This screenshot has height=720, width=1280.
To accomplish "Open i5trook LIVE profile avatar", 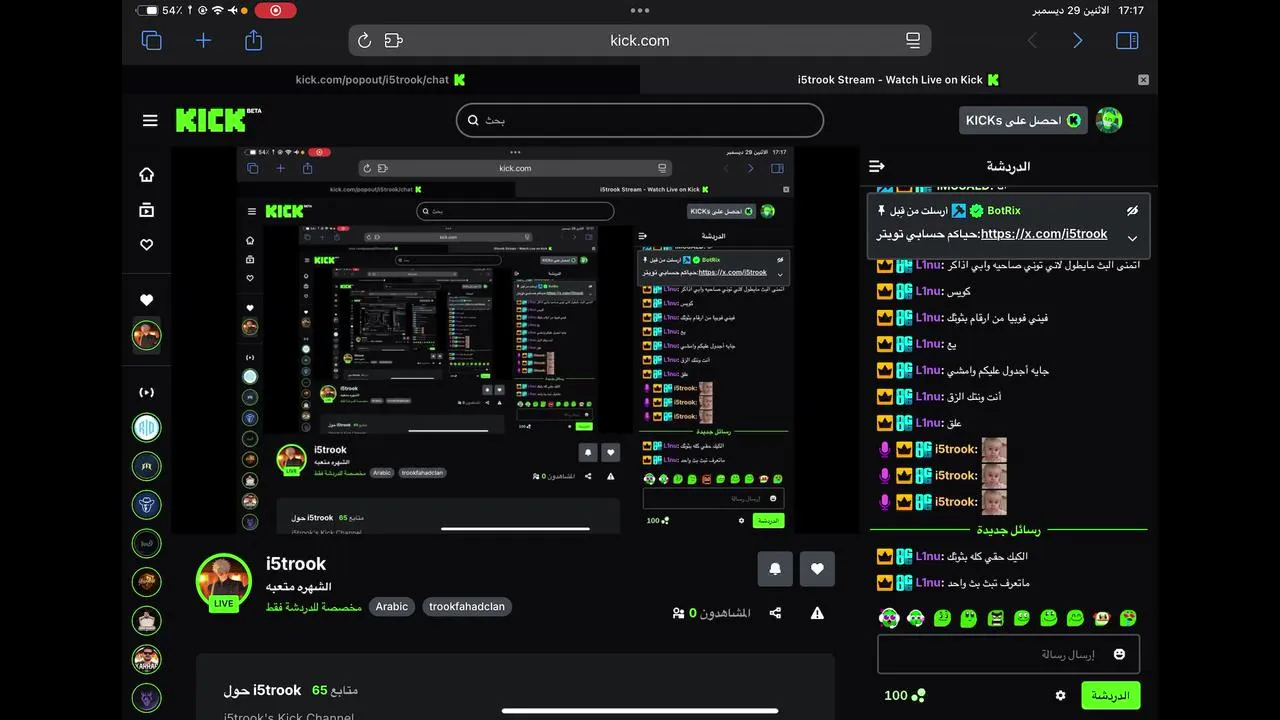I will click(x=224, y=582).
